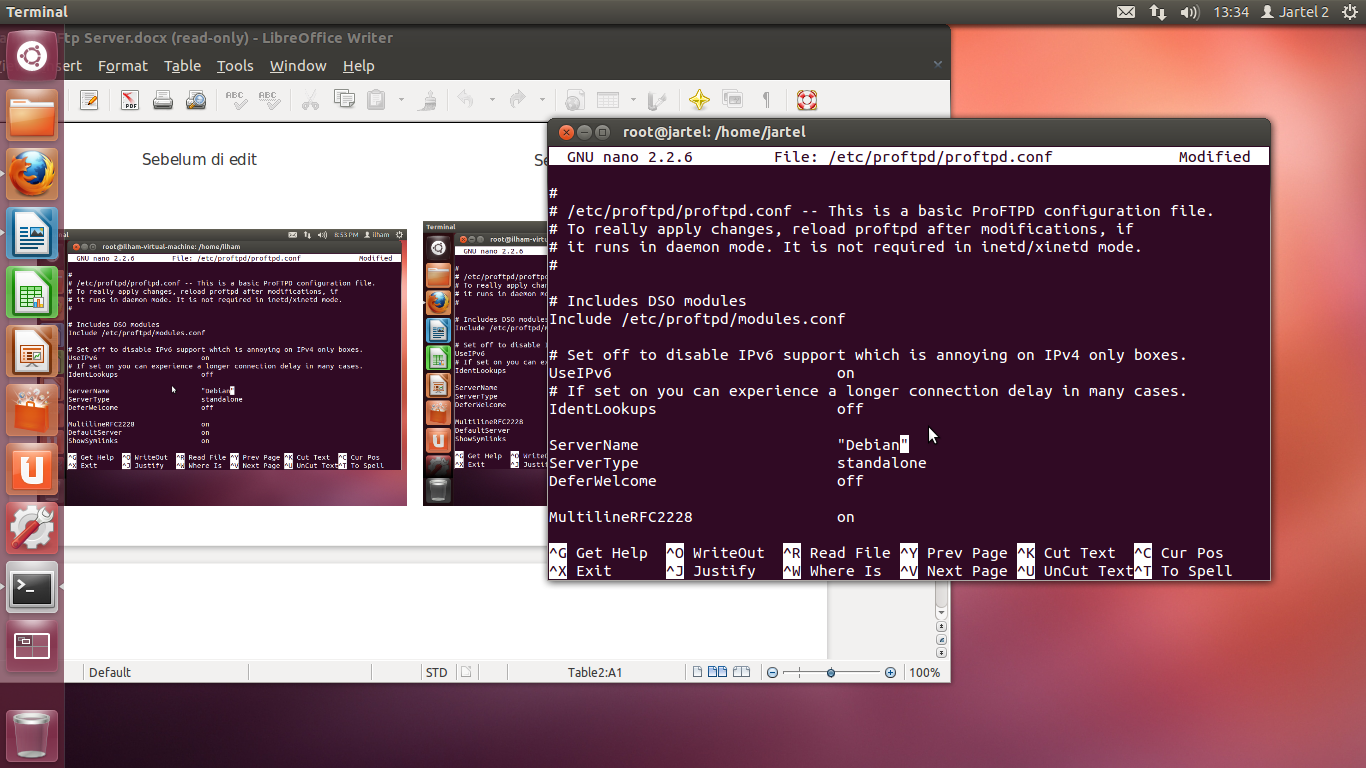
Task: Open the Navigator star icon
Action: [699, 100]
